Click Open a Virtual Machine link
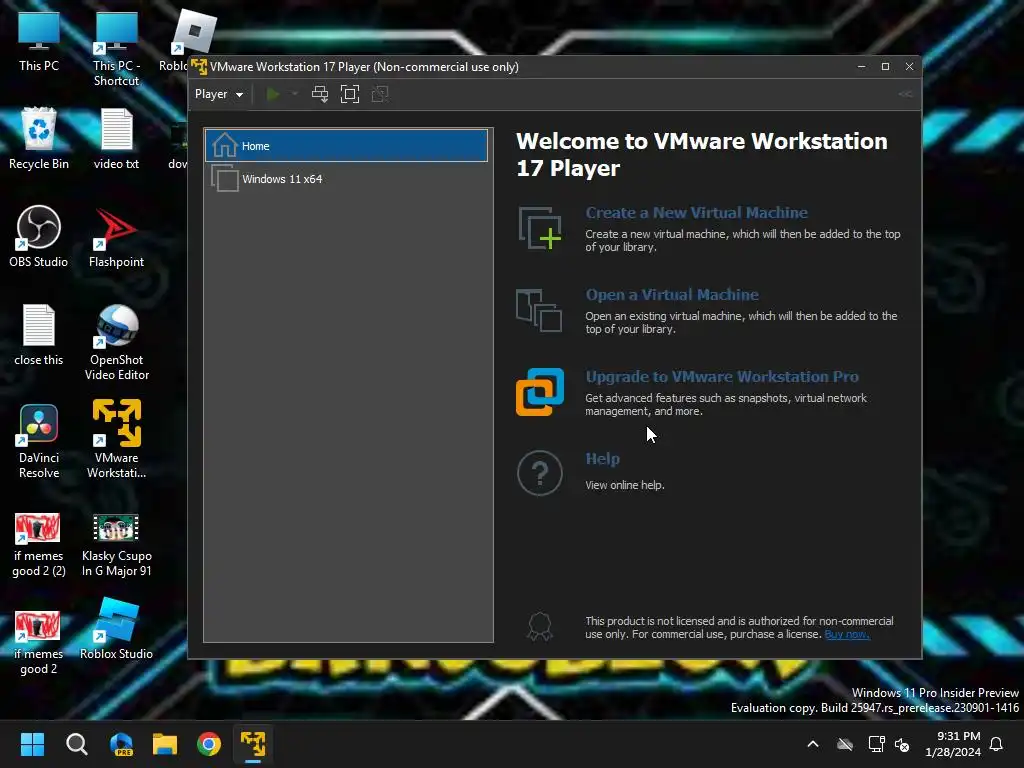The image size is (1024, 768). coord(672,295)
